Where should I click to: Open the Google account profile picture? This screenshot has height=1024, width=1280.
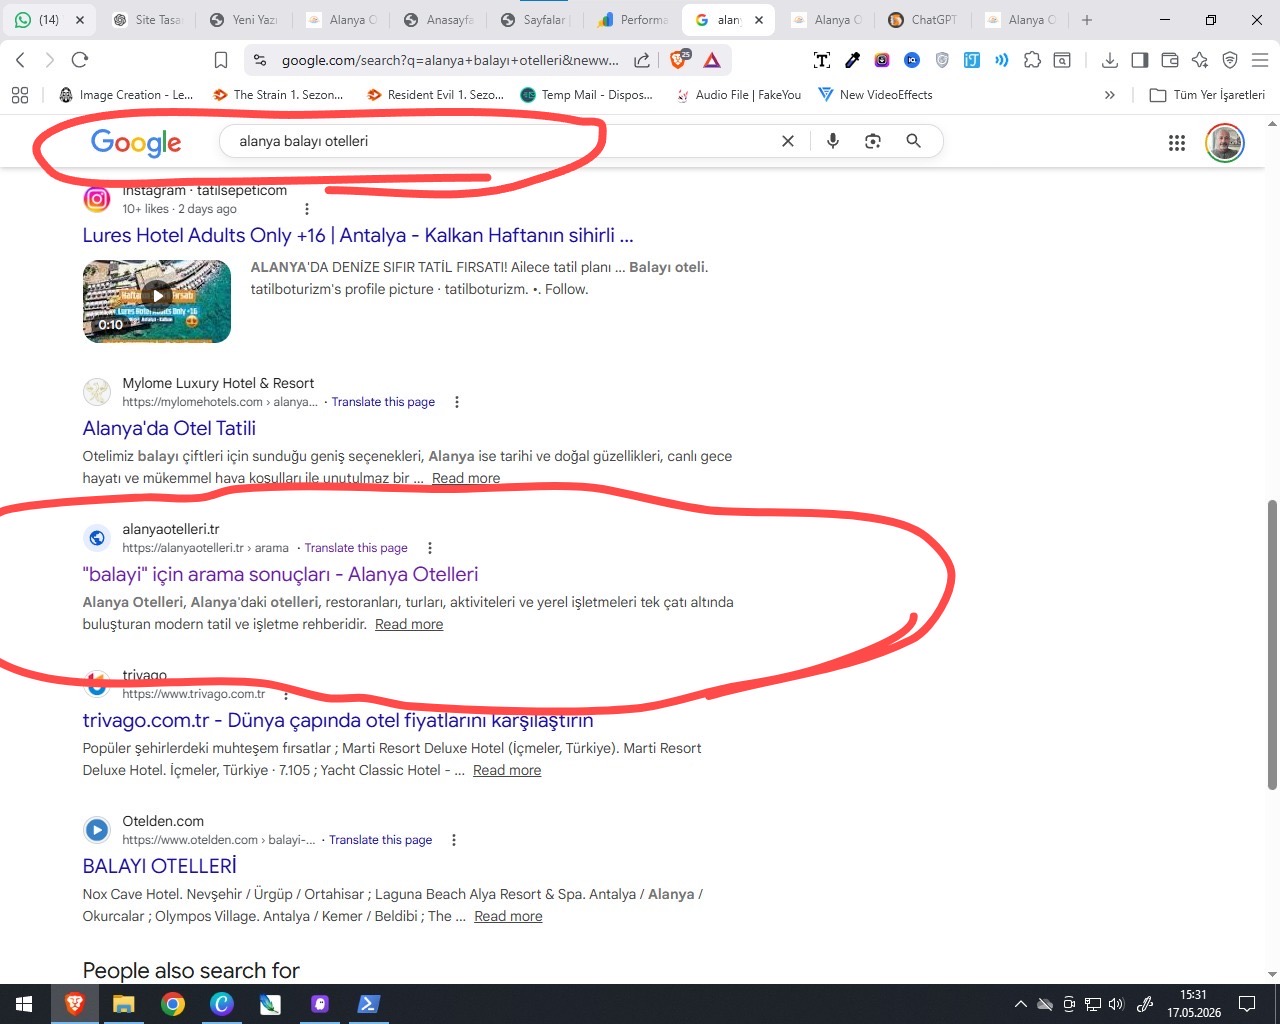[1225, 143]
